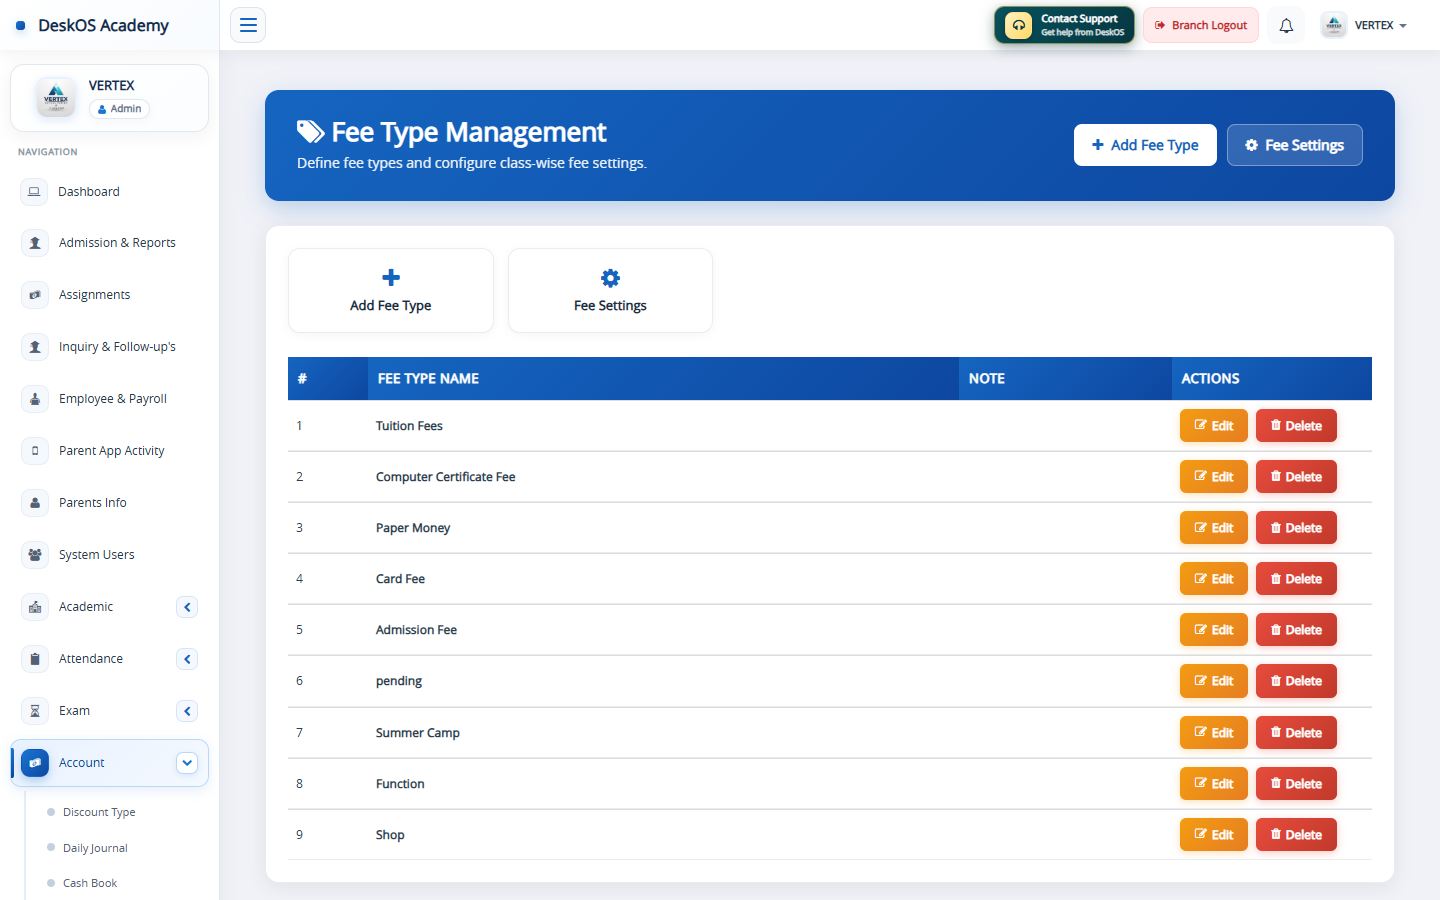Open Inquiry & Follow-up's
This screenshot has height=900, width=1440.
(x=109, y=347)
